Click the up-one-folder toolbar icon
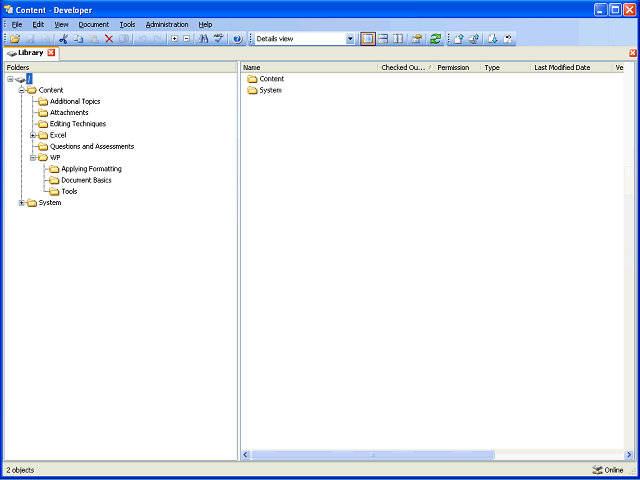 416,39
